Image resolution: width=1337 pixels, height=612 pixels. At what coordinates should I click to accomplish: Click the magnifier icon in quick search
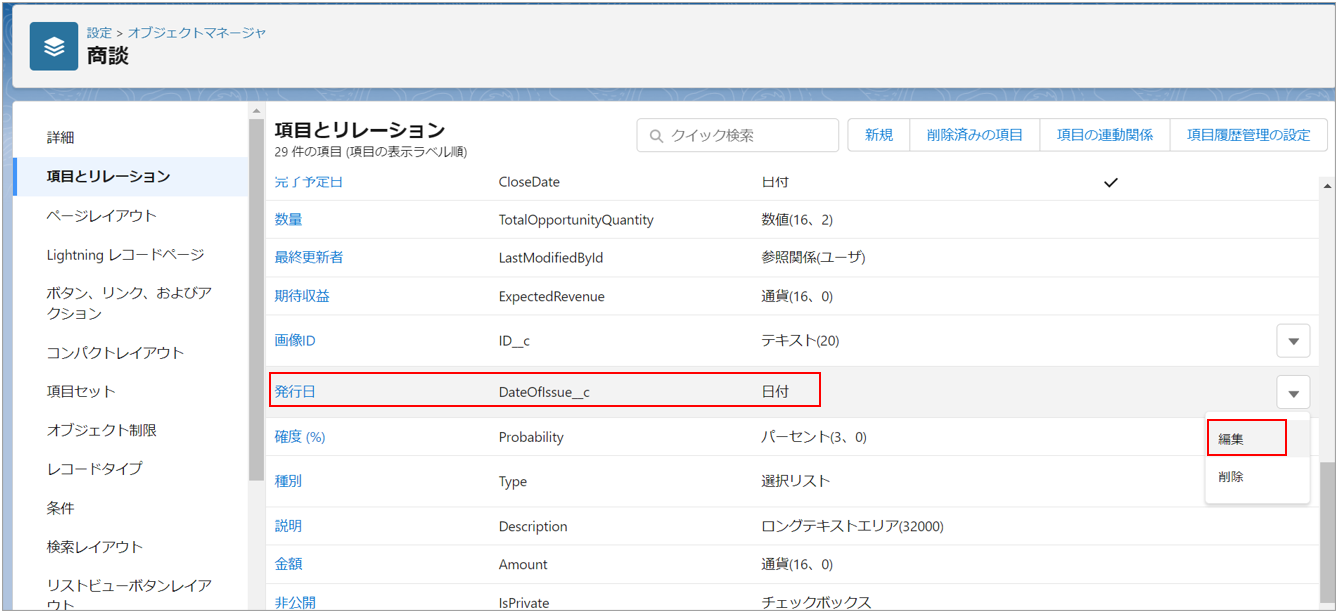point(656,135)
